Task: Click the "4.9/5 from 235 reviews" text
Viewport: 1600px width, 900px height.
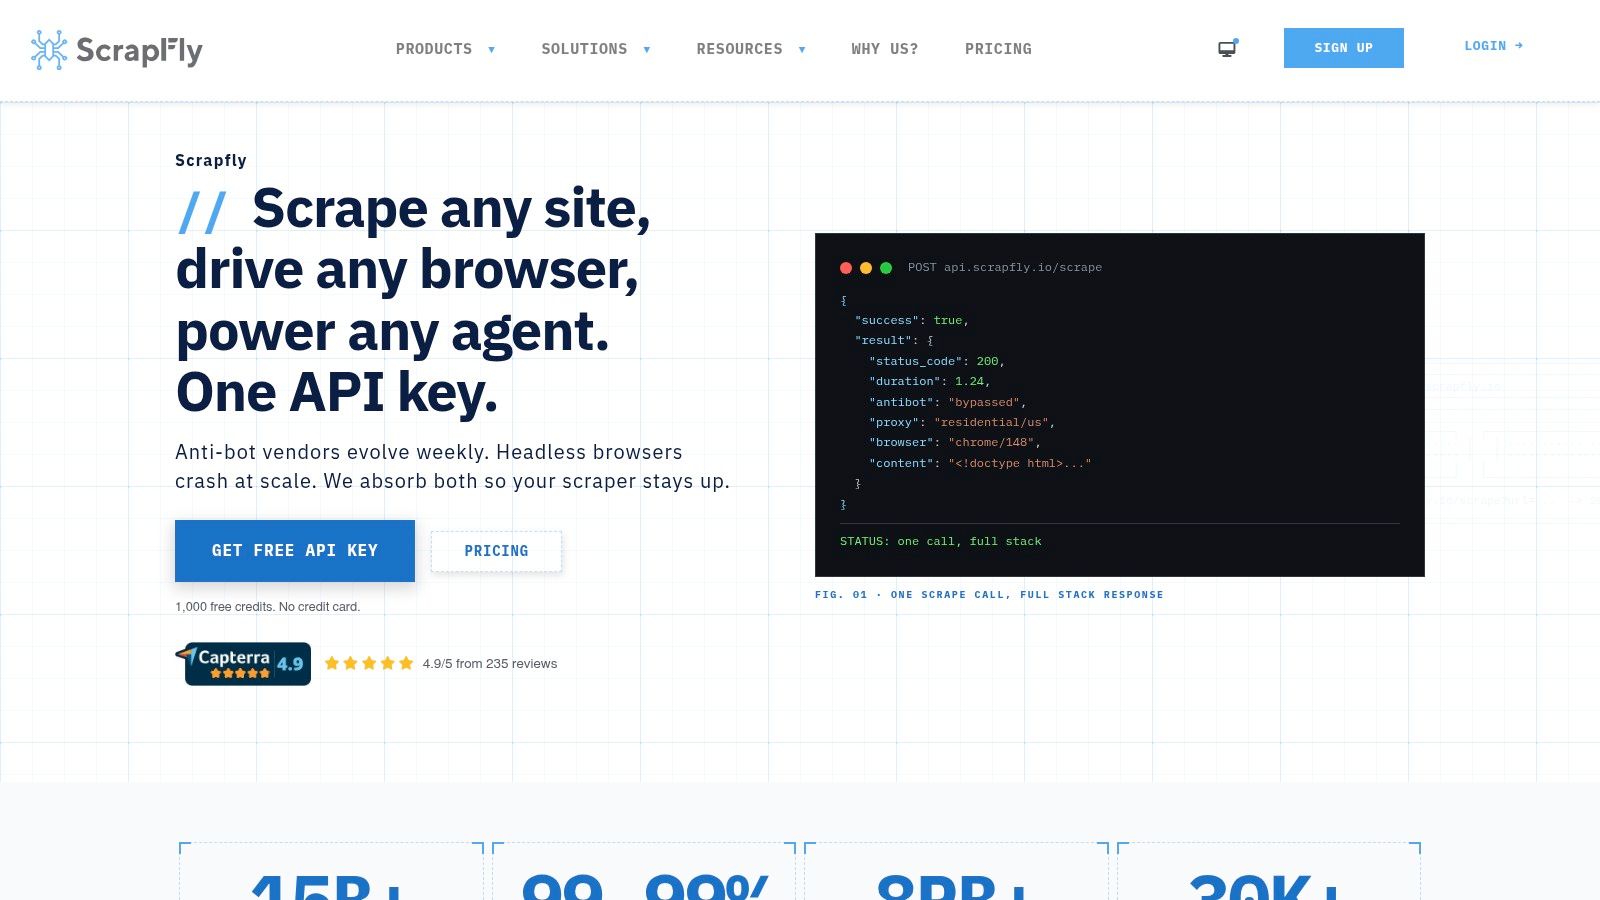Action: click(490, 663)
